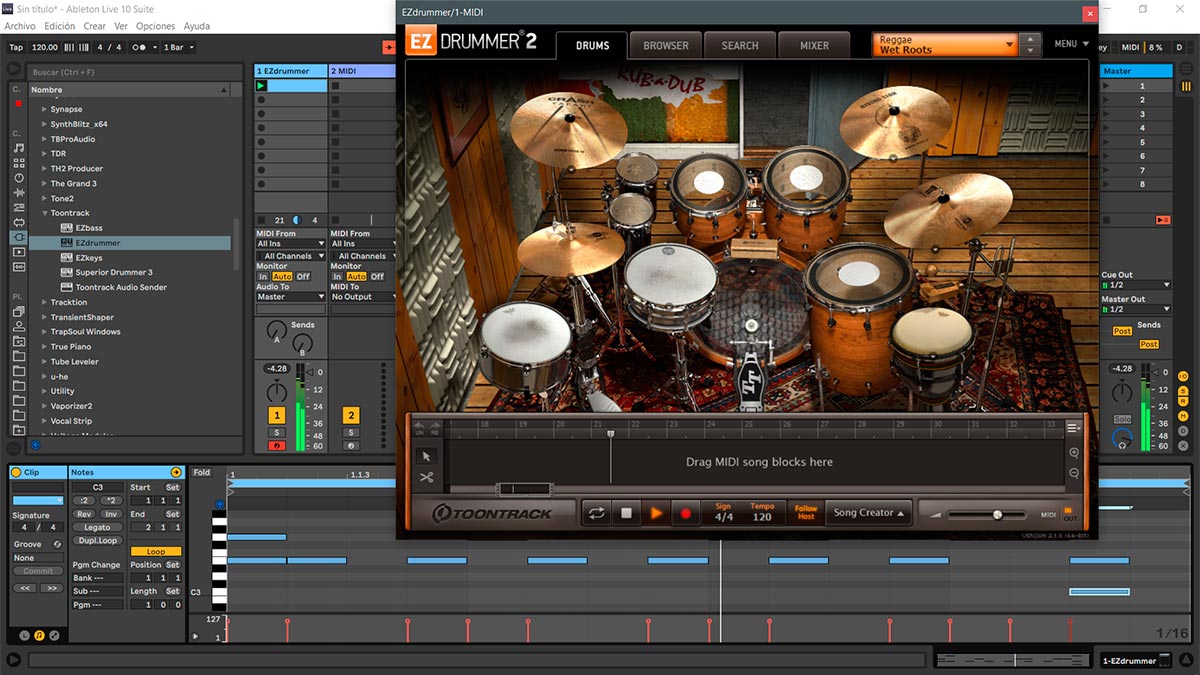Toggle the Loop switch in Notes panel
The image size is (1200, 675).
(x=156, y=552)
